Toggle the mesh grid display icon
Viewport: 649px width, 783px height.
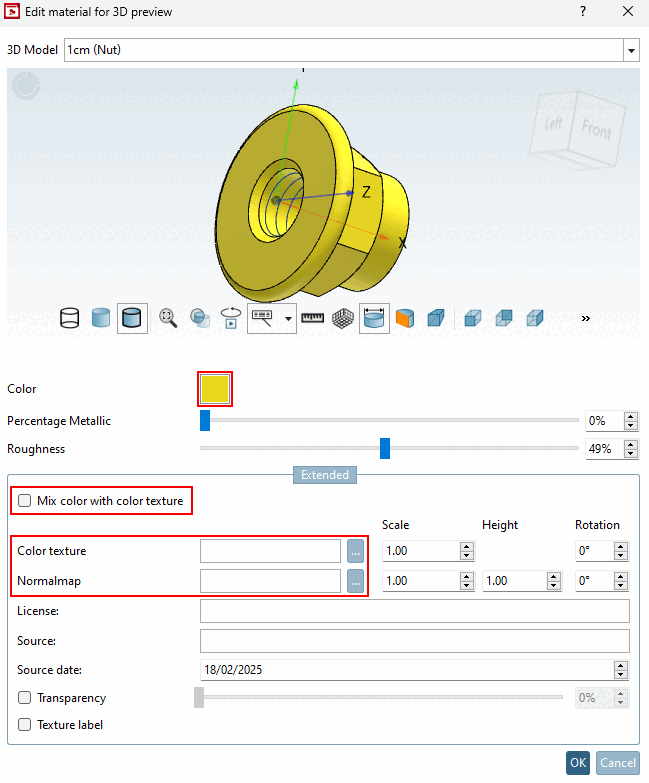(x=343, y=318)
